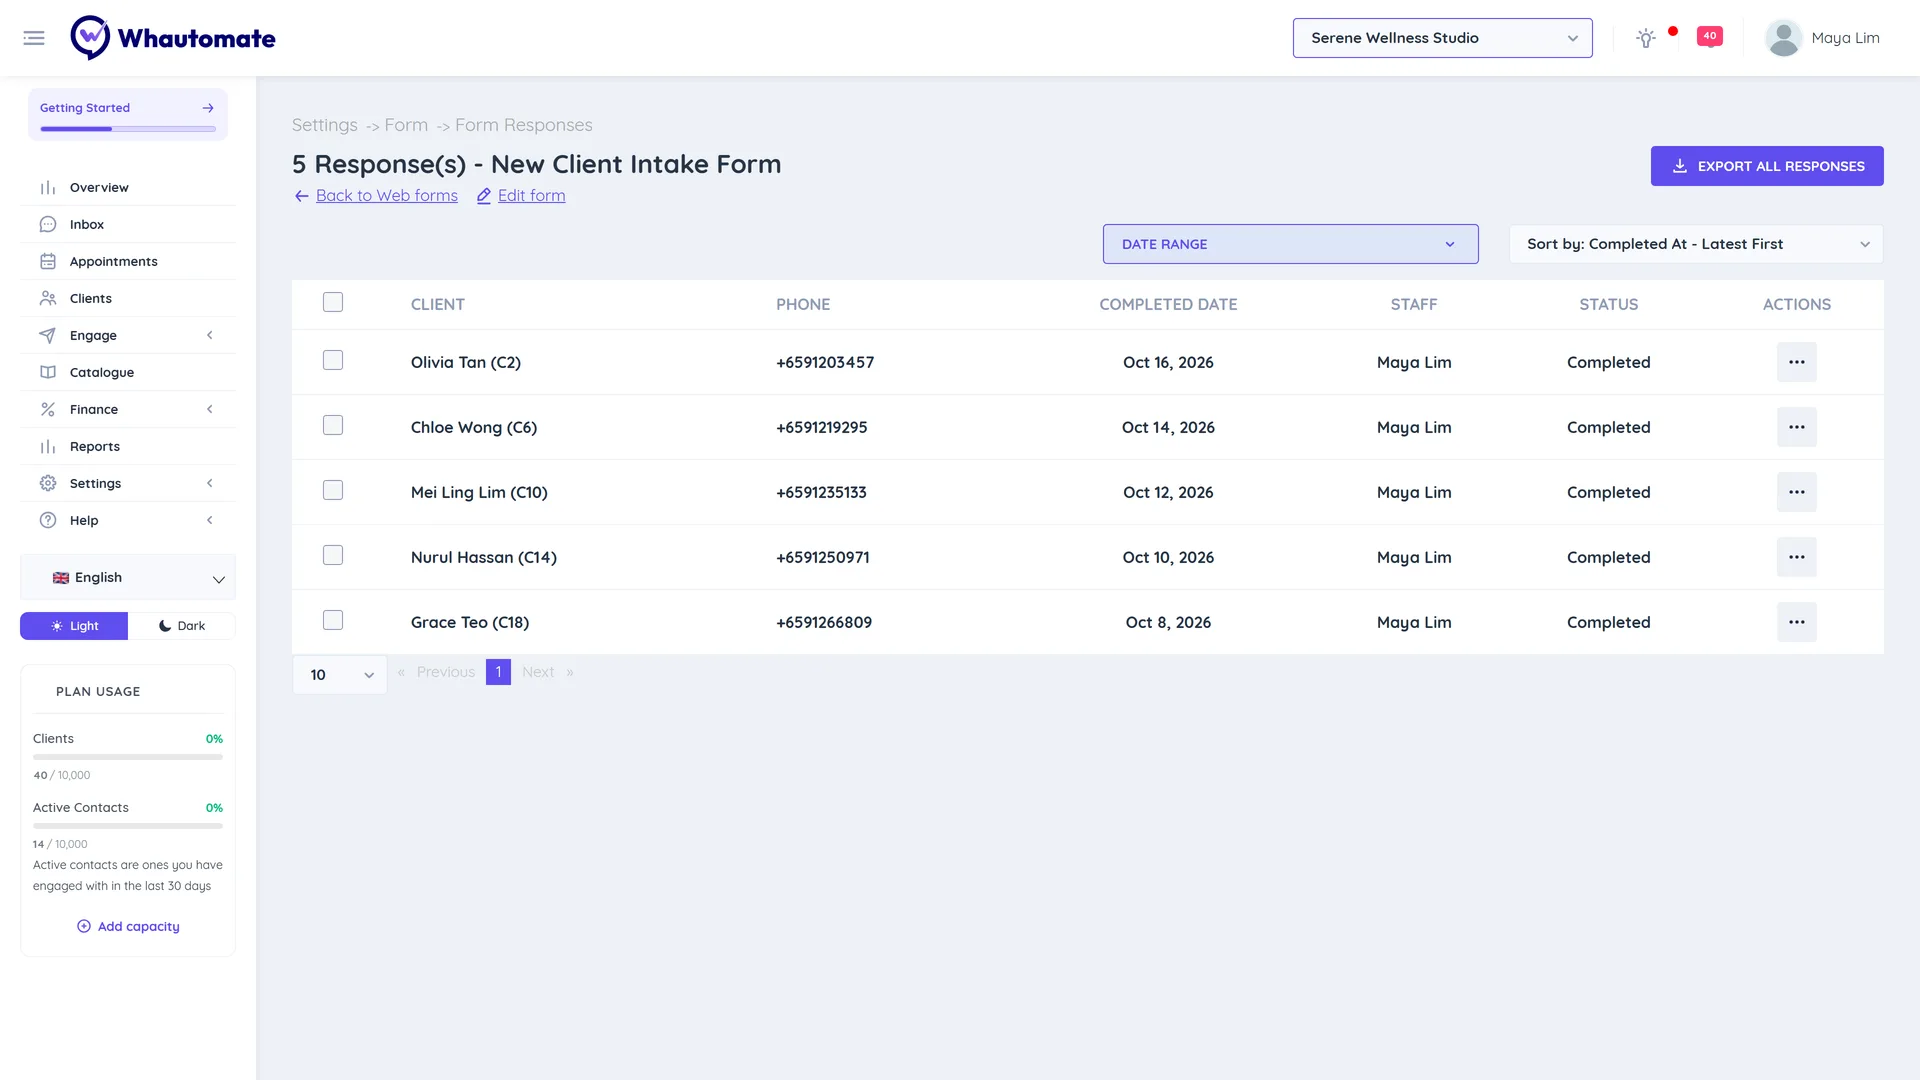Open the Serene Wellness Studio dropdown
The image size is (1920, 1080).
(1442, 38)
